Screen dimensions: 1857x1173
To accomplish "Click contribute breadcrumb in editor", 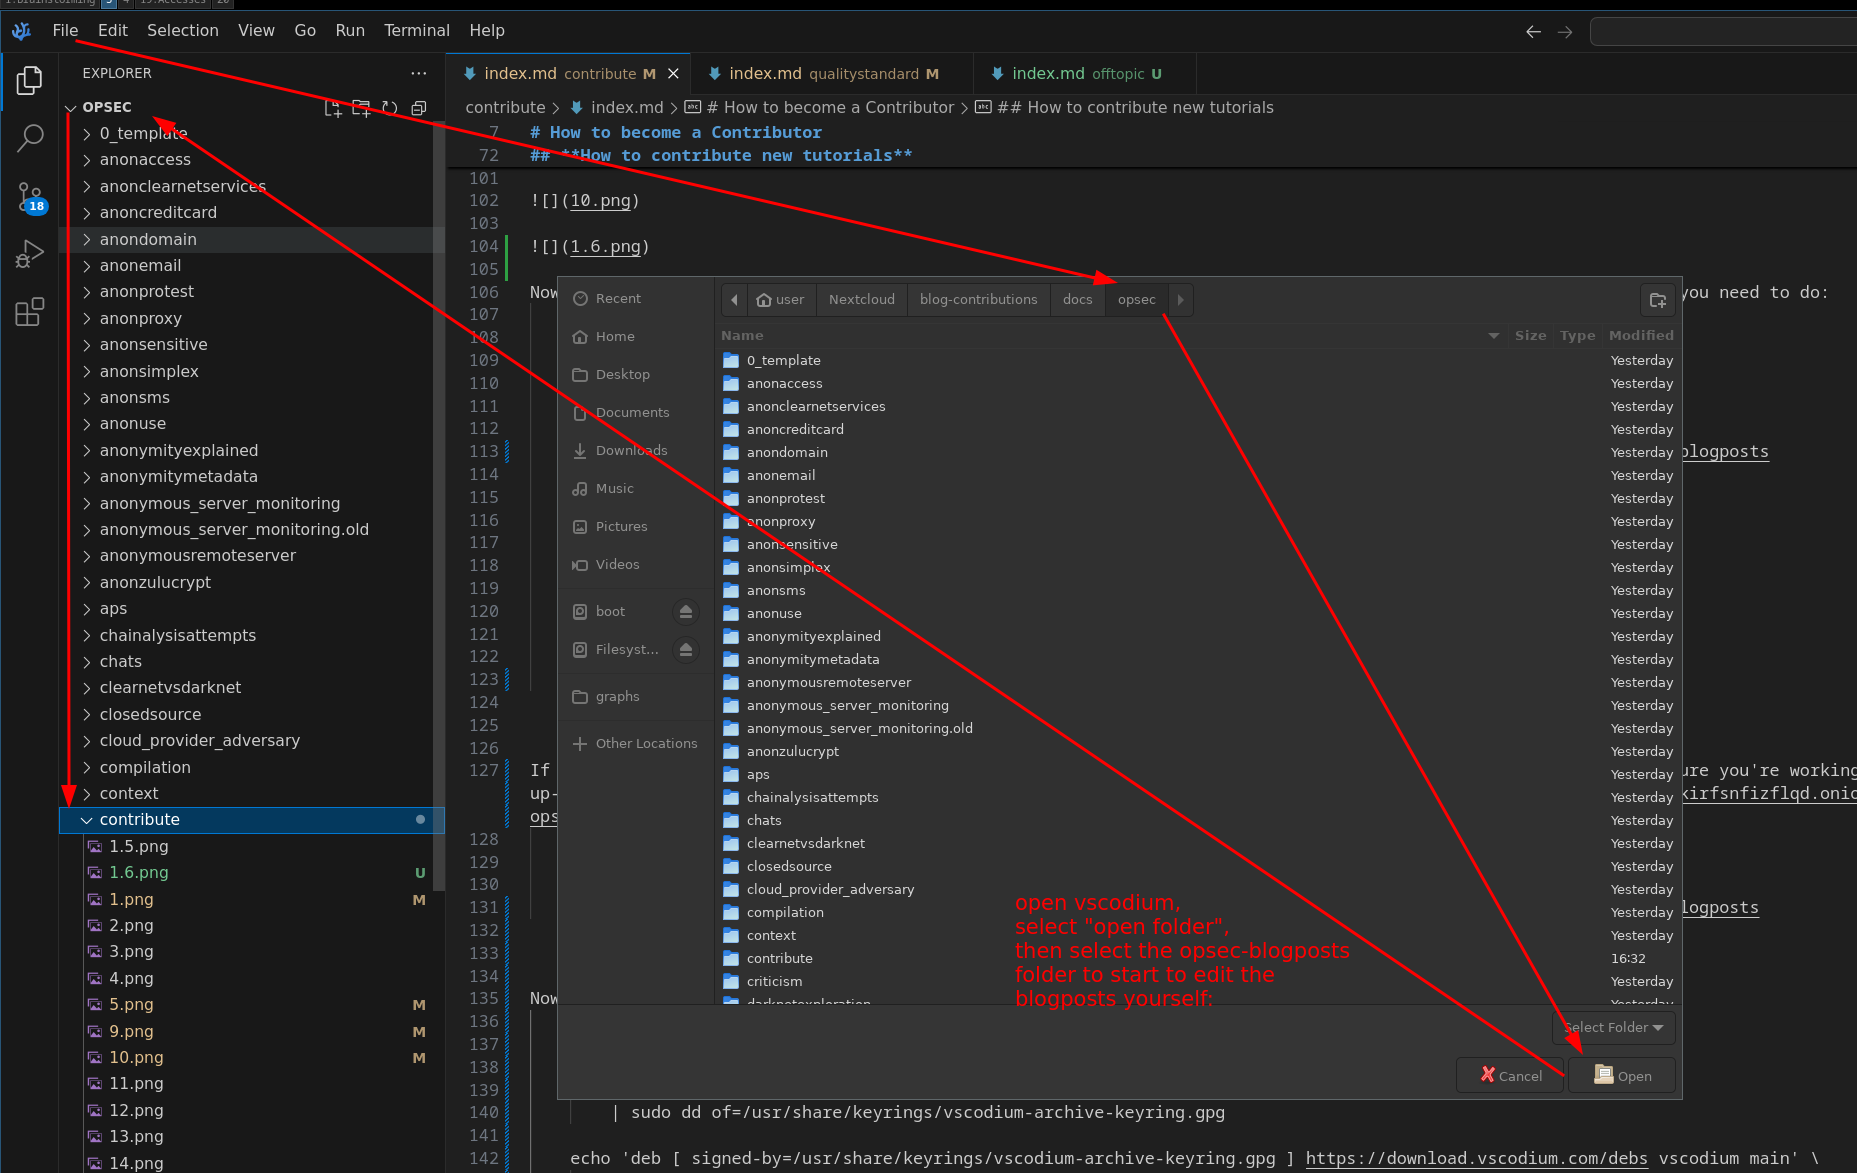I will [505, 108].
